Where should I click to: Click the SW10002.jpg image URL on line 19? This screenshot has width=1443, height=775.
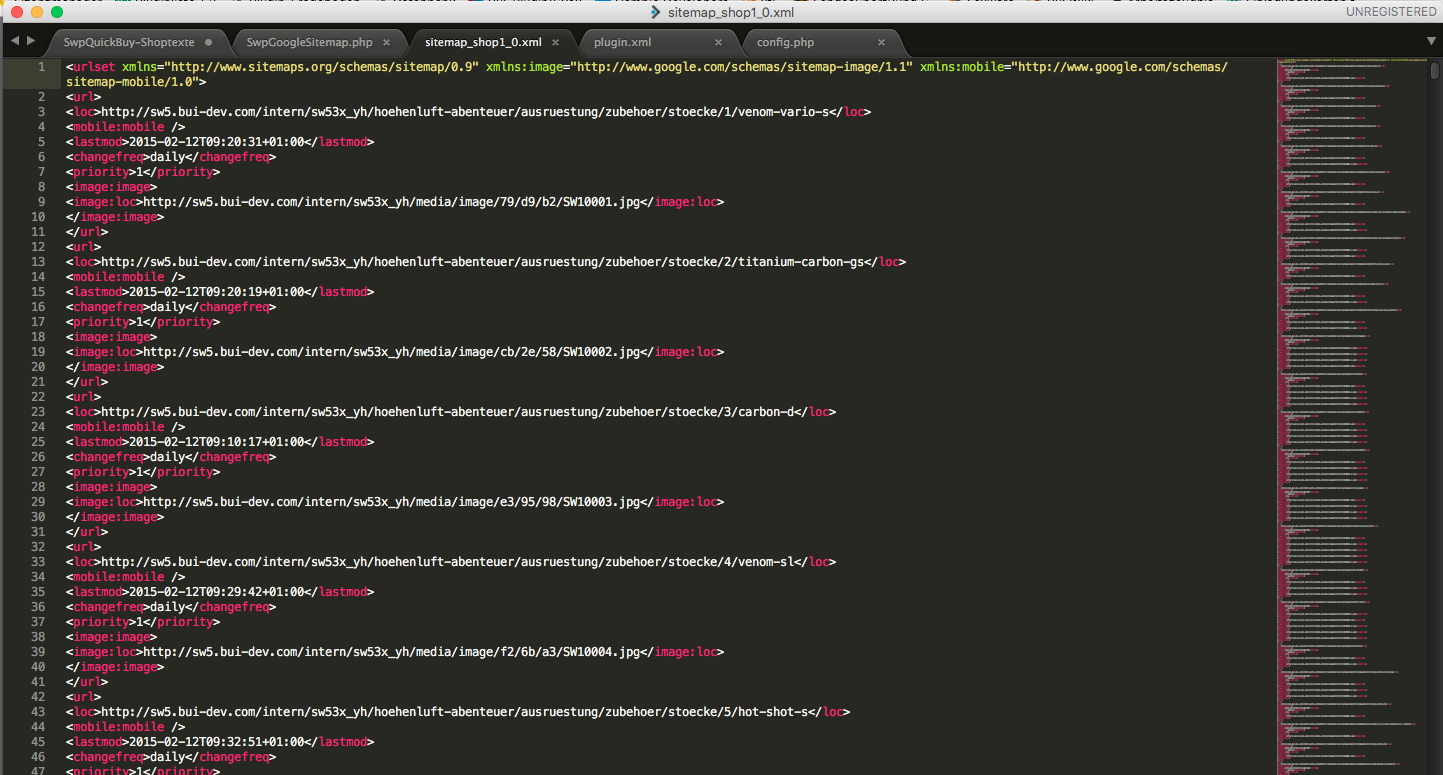[x=390, y=352]
